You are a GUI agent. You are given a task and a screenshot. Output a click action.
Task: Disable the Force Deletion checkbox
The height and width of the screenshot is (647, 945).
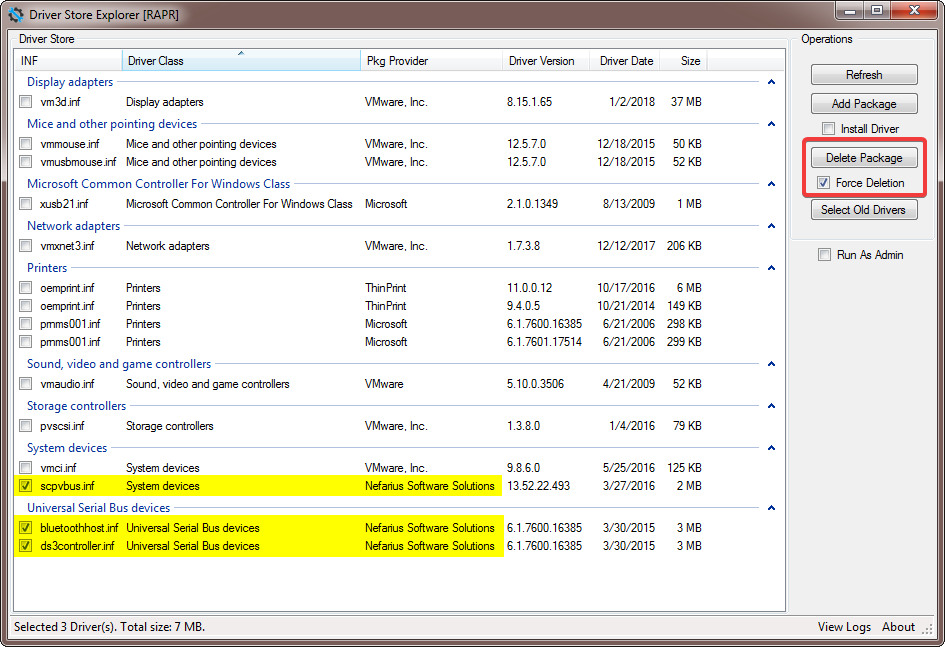click(823, 183)
